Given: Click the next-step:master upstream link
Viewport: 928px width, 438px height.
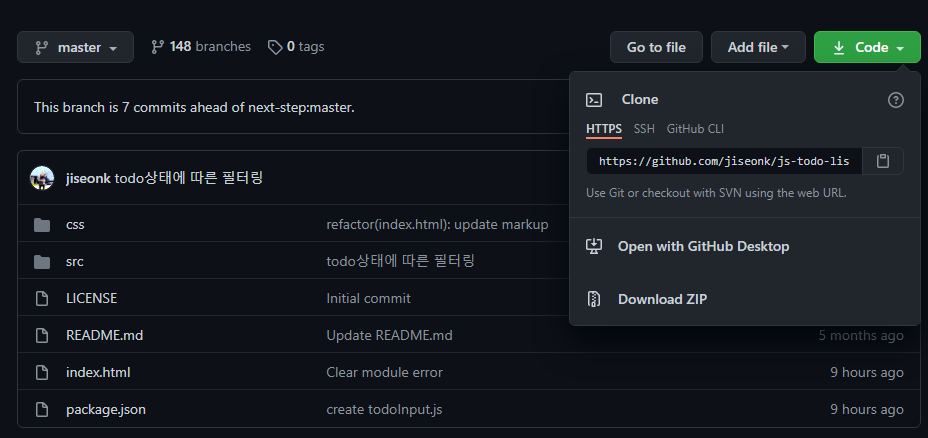Looking at the screenshot, I should (x=300, y=108).
